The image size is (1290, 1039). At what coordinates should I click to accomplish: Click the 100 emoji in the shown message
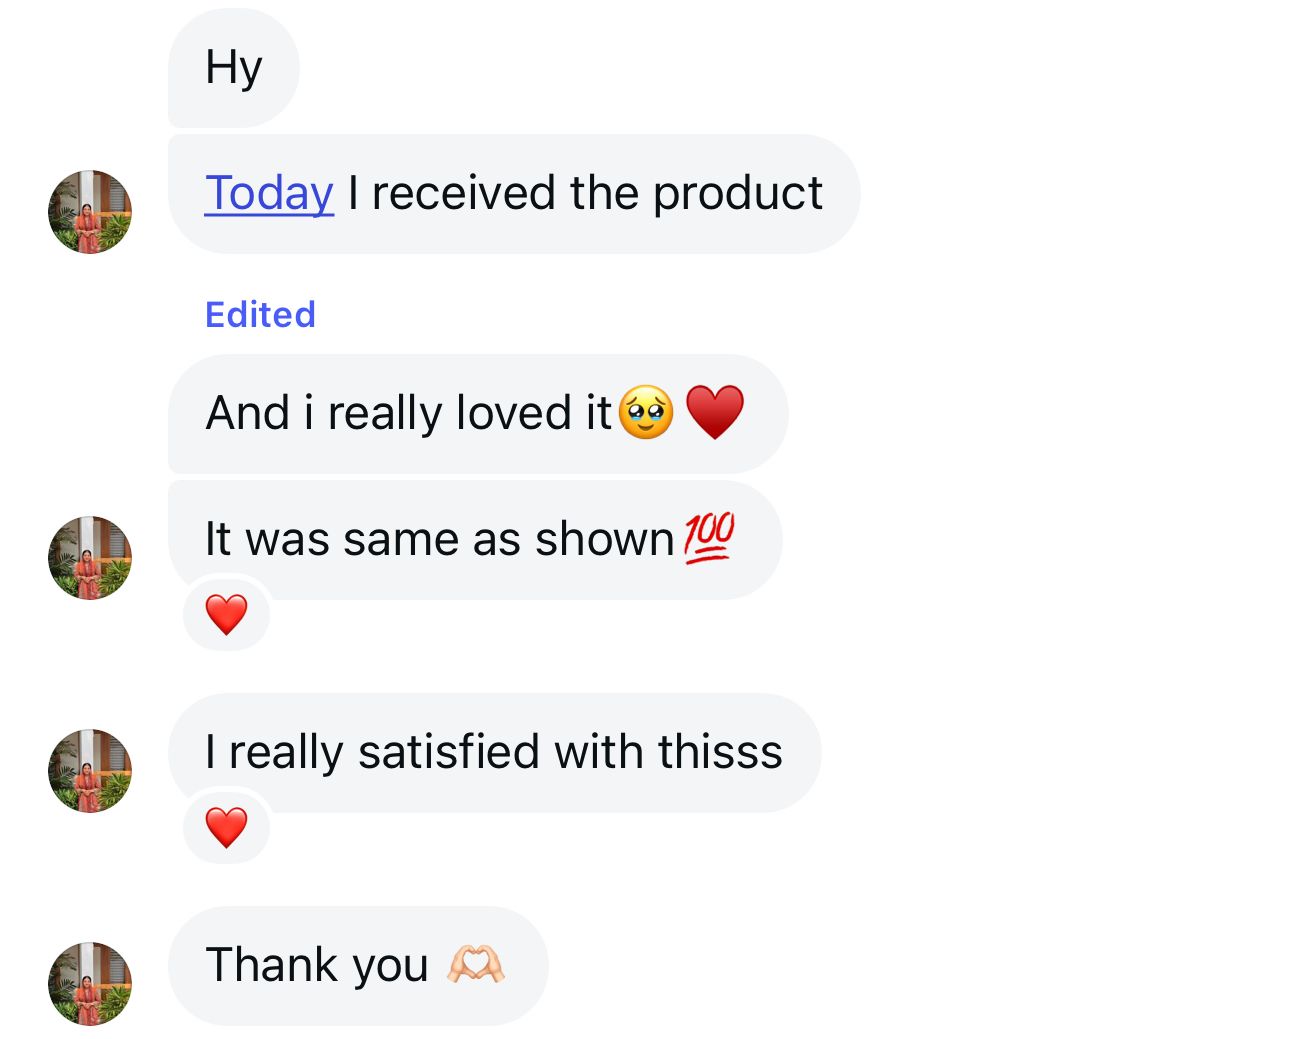coord(708,537)
